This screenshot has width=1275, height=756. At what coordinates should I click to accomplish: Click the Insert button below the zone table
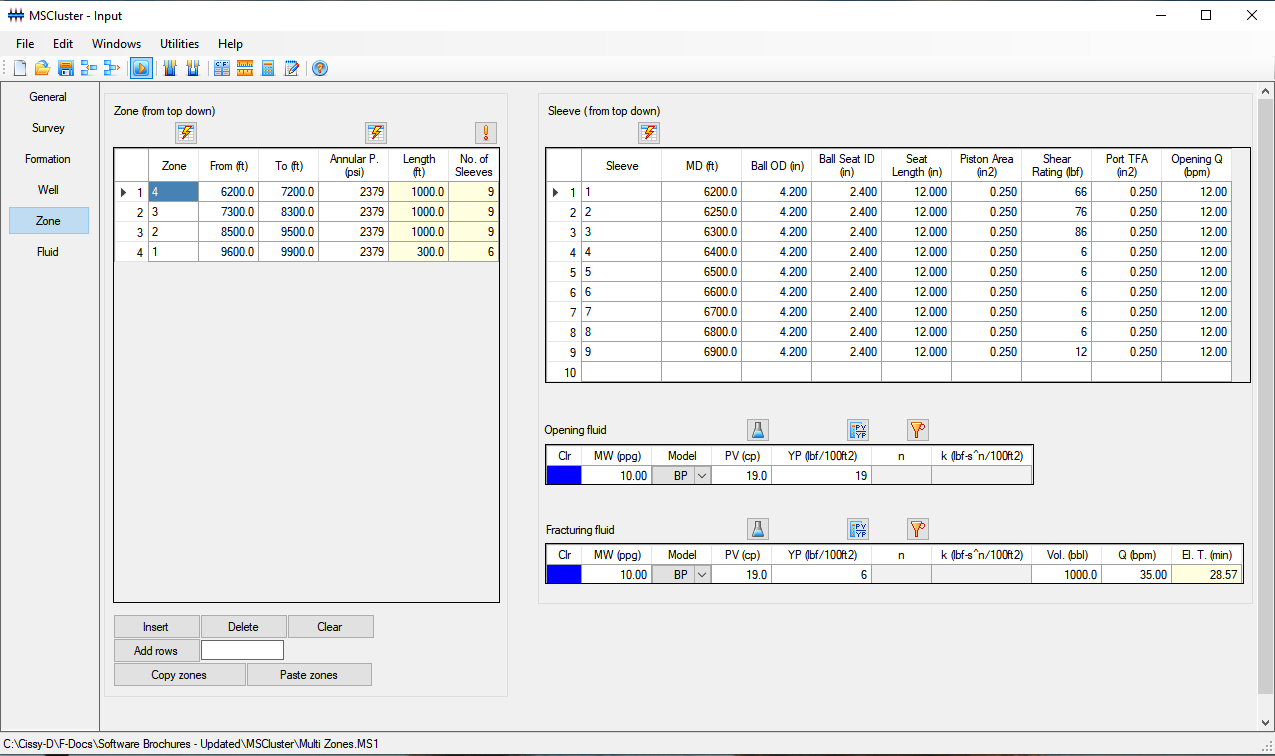(x=156, y=627)
